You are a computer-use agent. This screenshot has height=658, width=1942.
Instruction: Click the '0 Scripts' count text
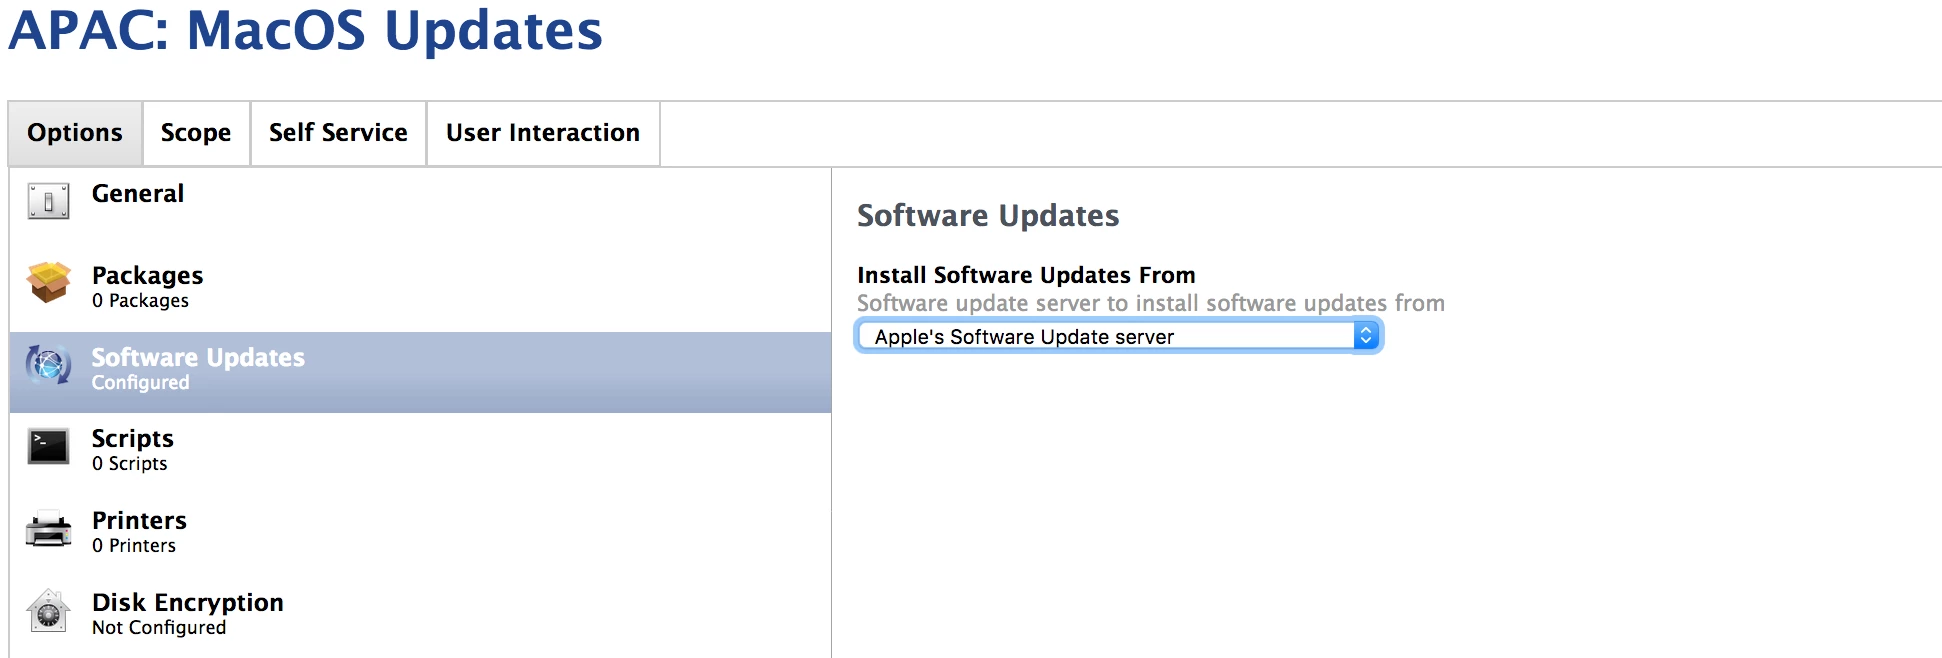(x=130, y=464)
